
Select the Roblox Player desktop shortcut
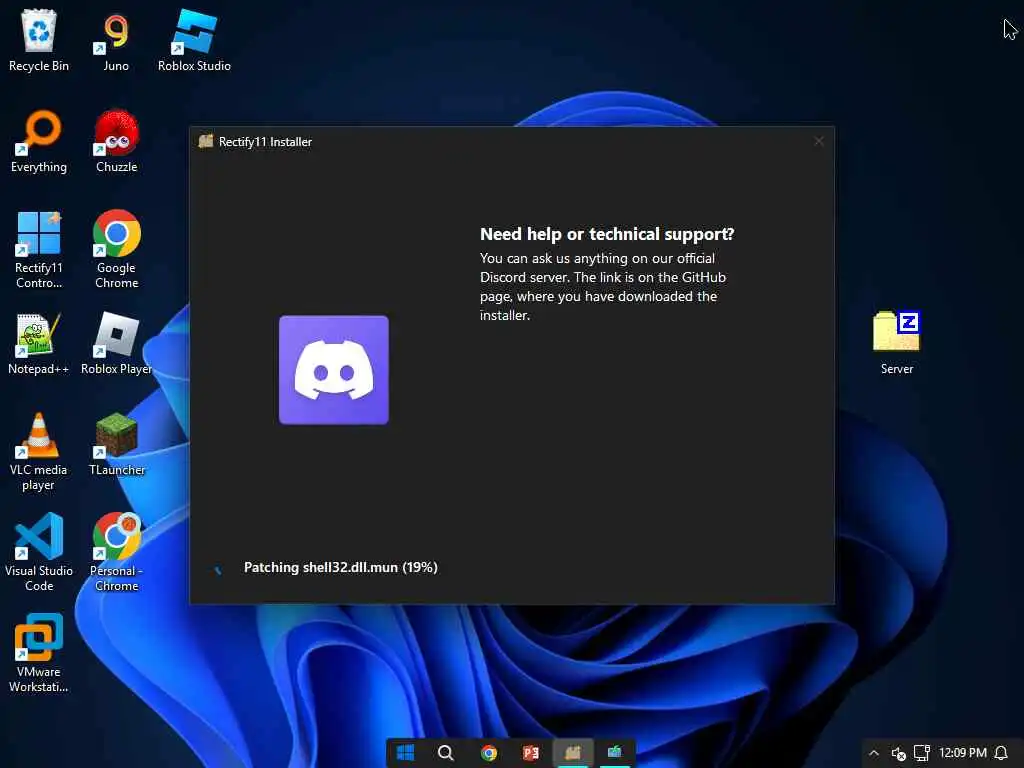click(116, 344)
